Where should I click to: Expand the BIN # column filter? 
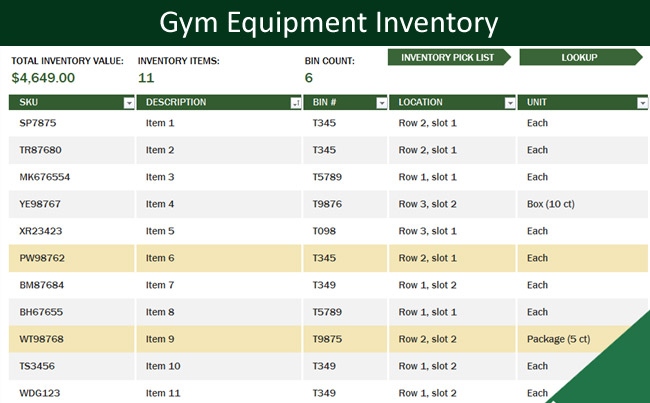(x=381, y=102)
